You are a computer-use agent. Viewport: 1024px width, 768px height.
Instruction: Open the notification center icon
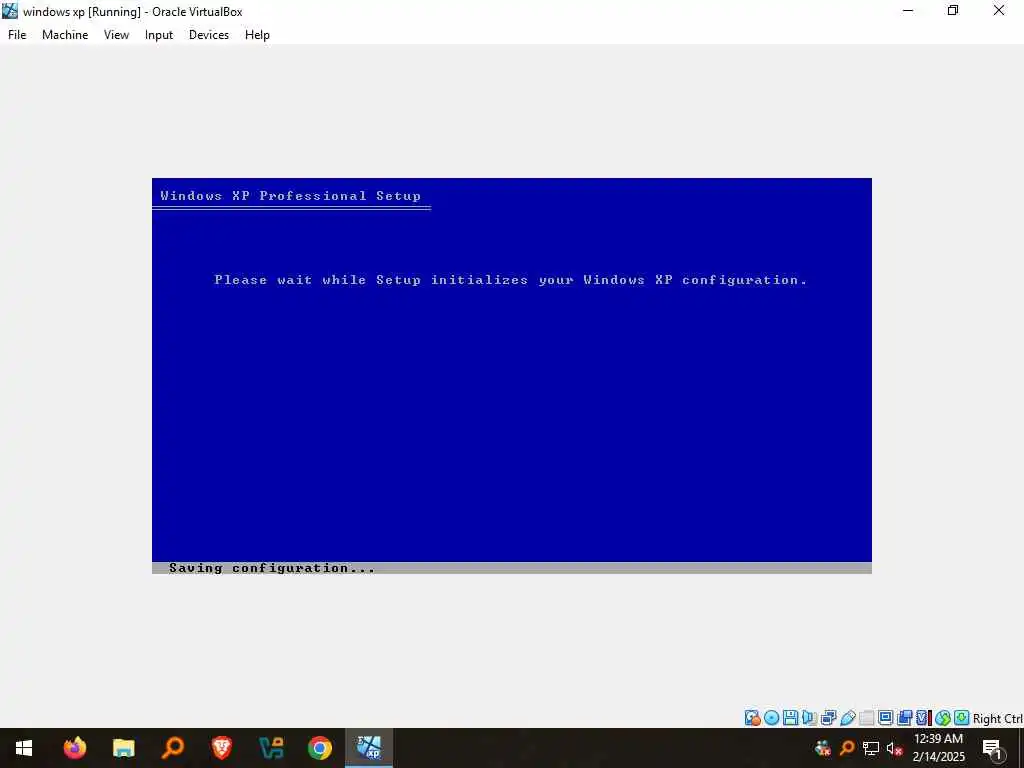pos(993,748)
